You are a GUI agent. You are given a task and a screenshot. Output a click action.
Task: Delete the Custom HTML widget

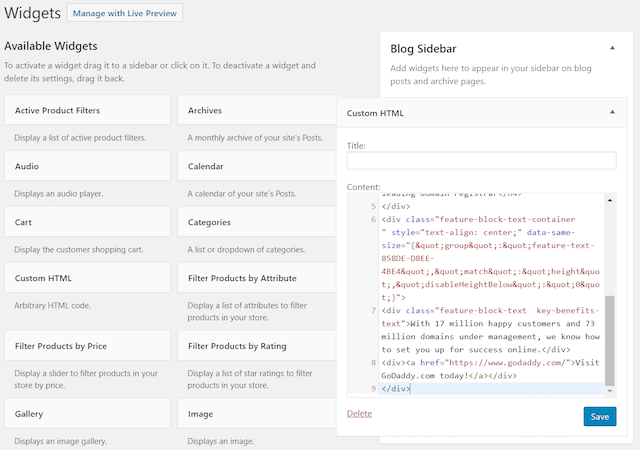click(359, 413)
